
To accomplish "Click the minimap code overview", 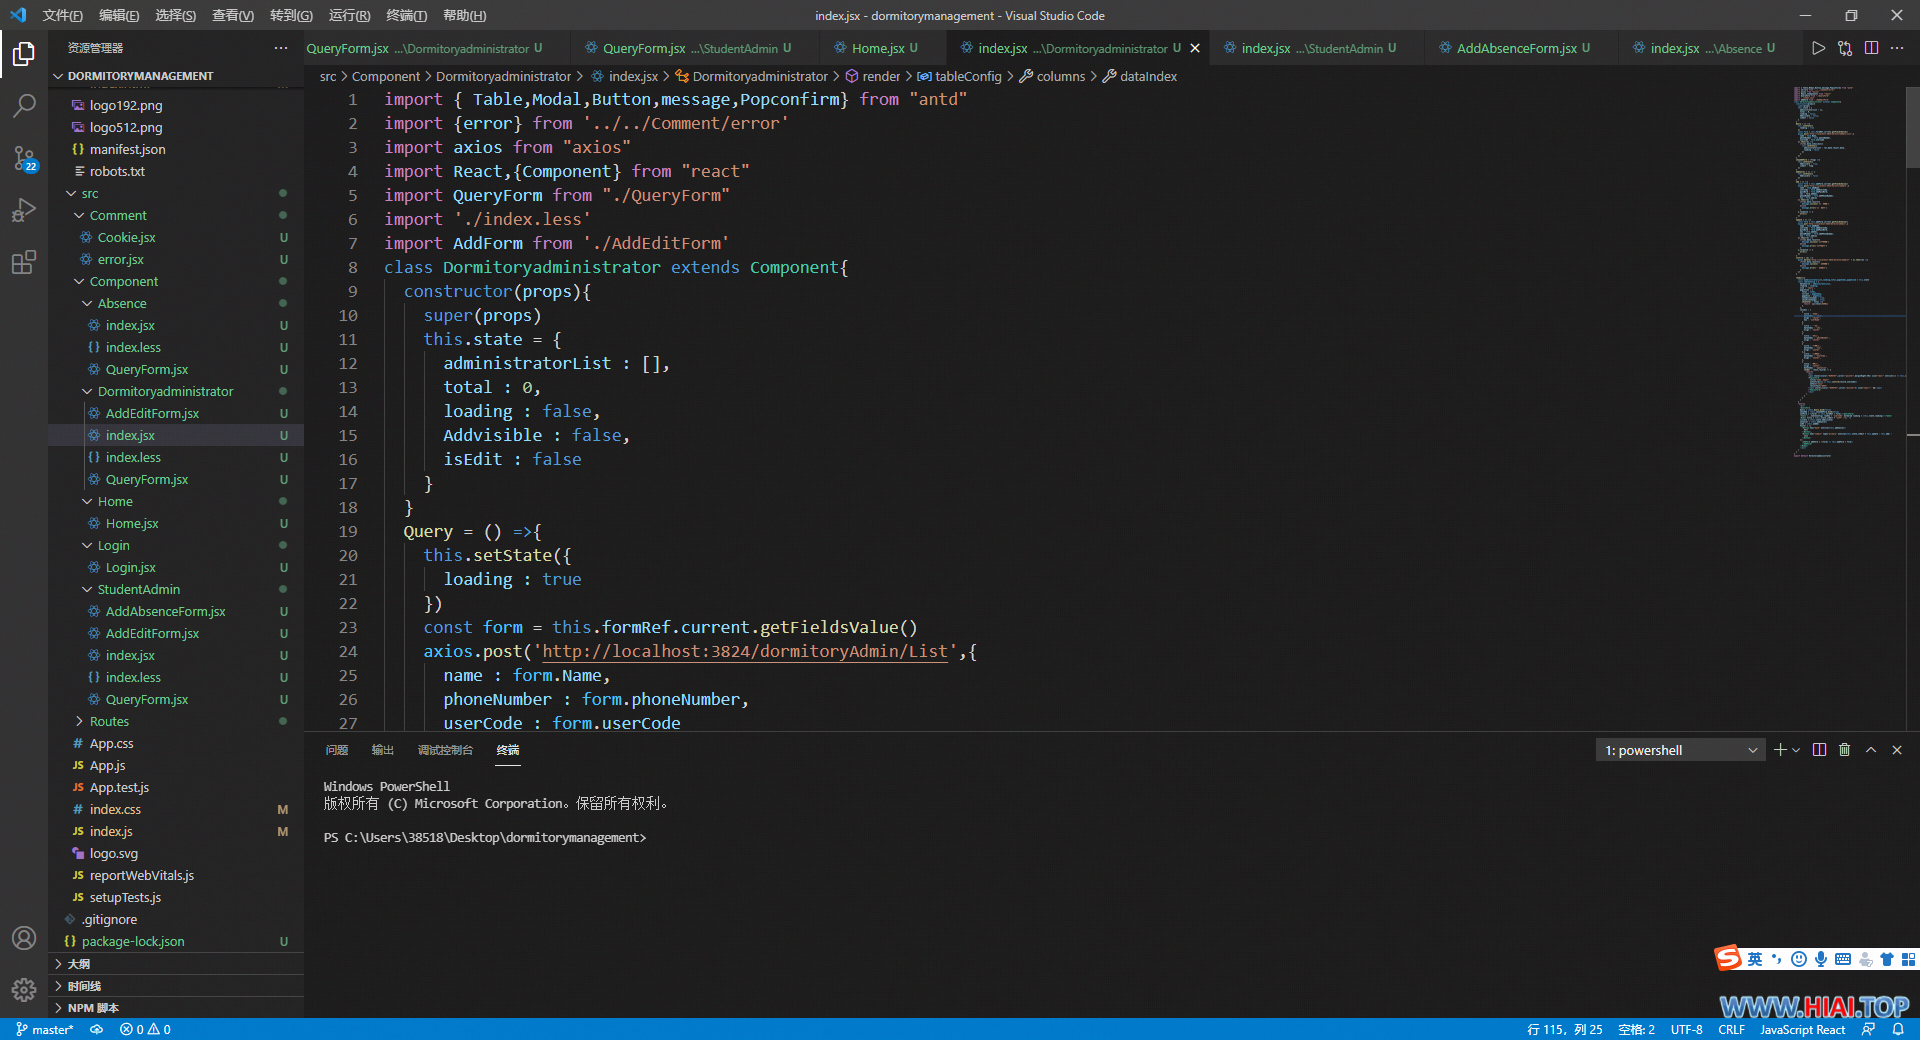I will point(1848,270).
